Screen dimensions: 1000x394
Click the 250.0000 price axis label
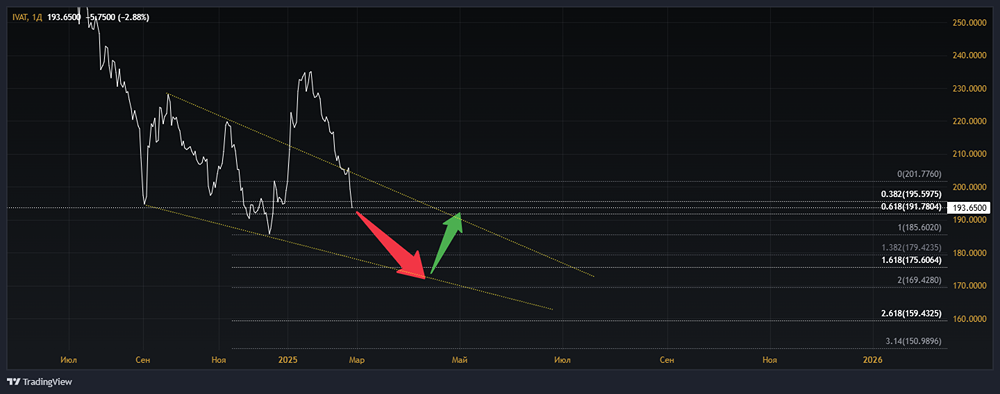click(x=969, y=23)
